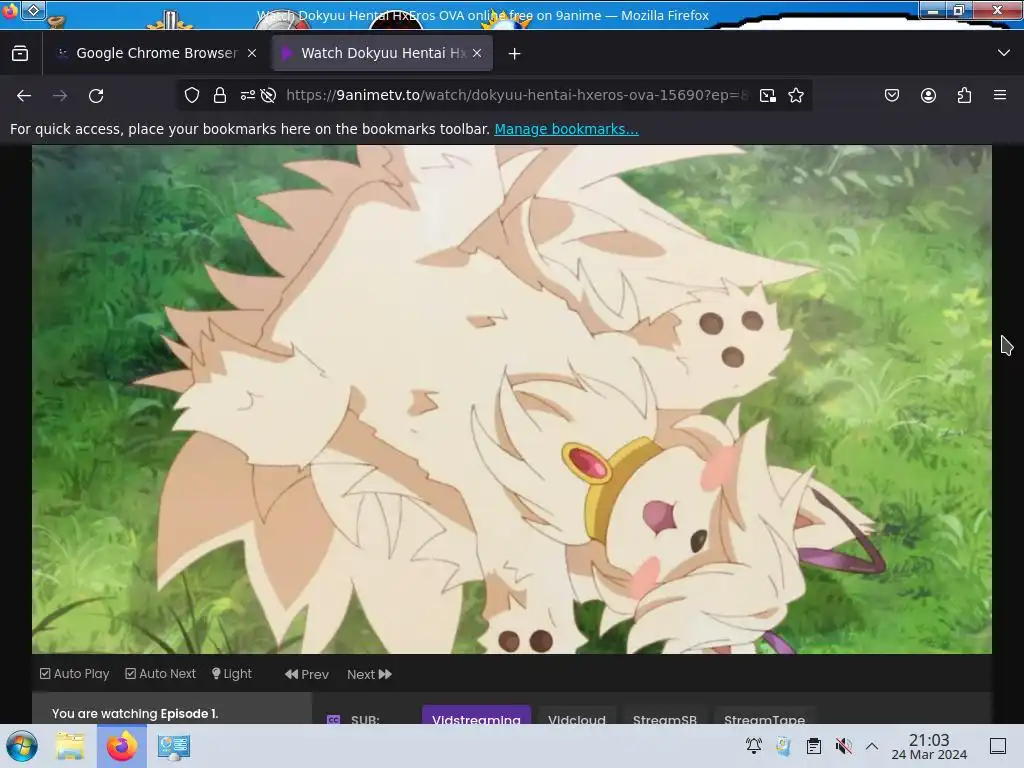
Task: Skip to the Next episode
Action: point(369,674)
